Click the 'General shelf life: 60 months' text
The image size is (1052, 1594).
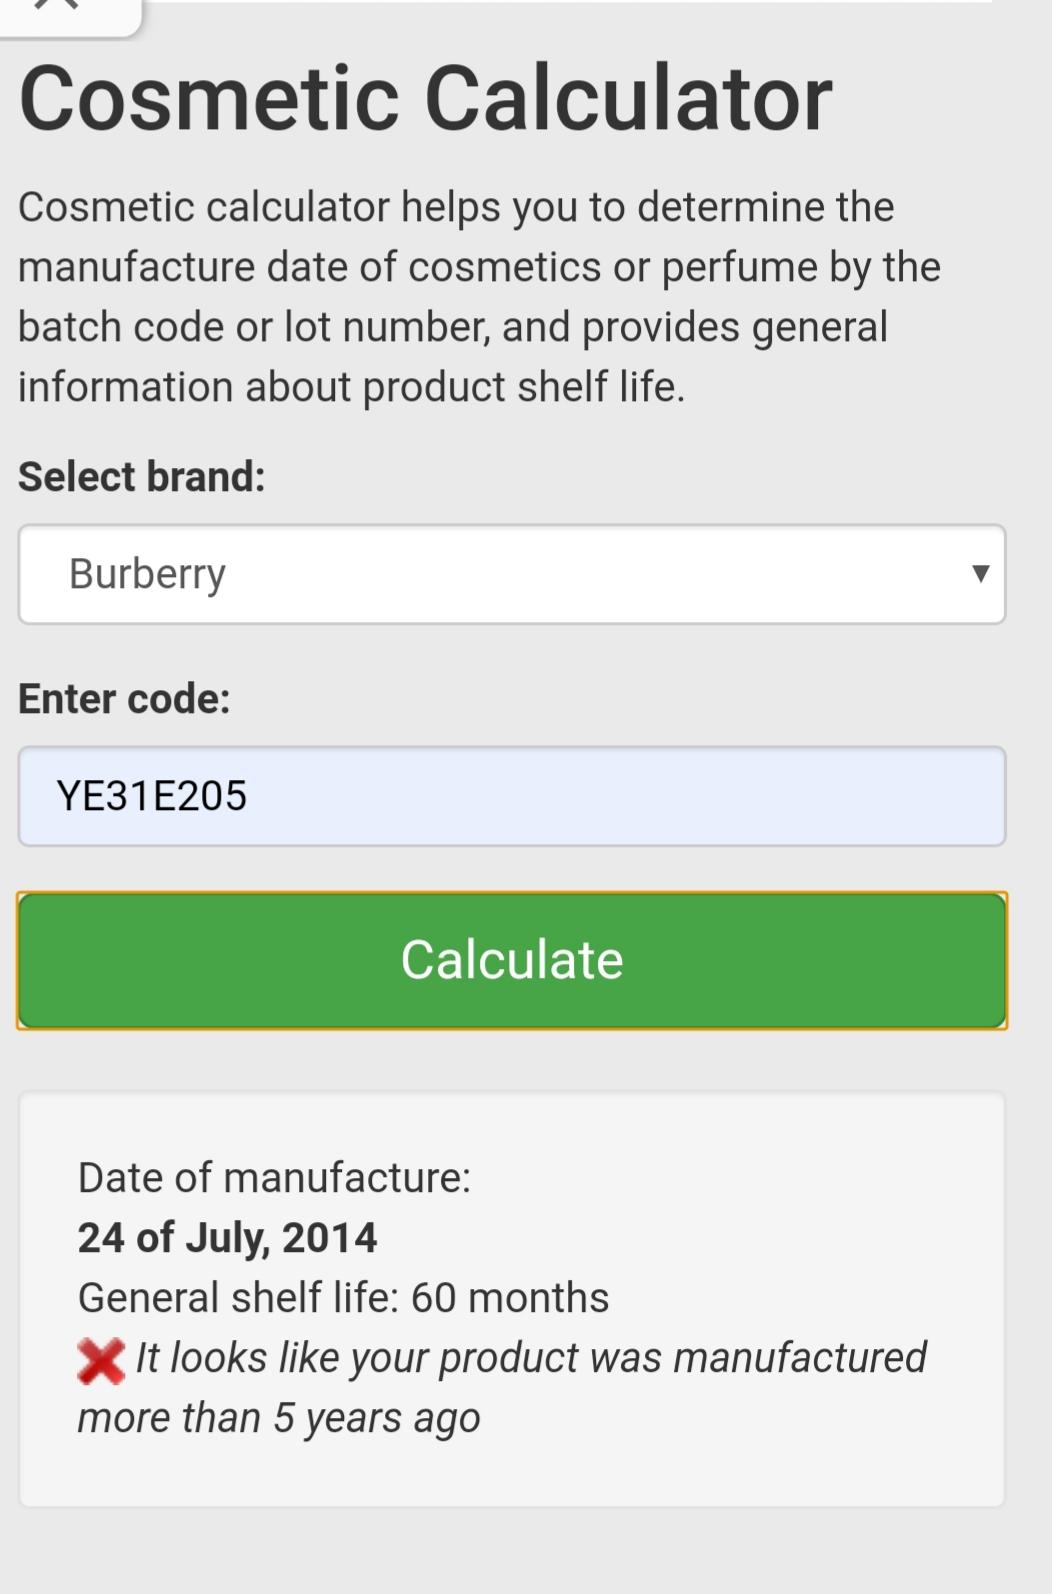(x=343, y=1297)
